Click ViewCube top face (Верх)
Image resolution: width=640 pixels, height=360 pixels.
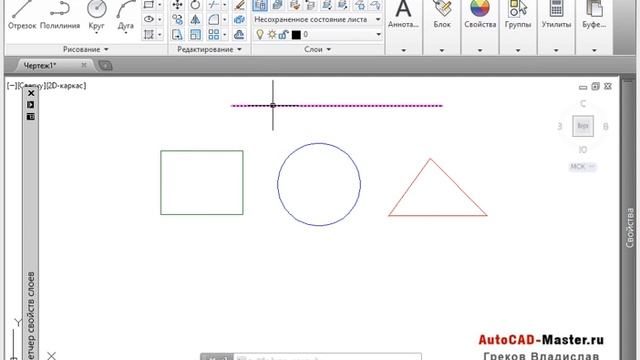pos(582,126)
